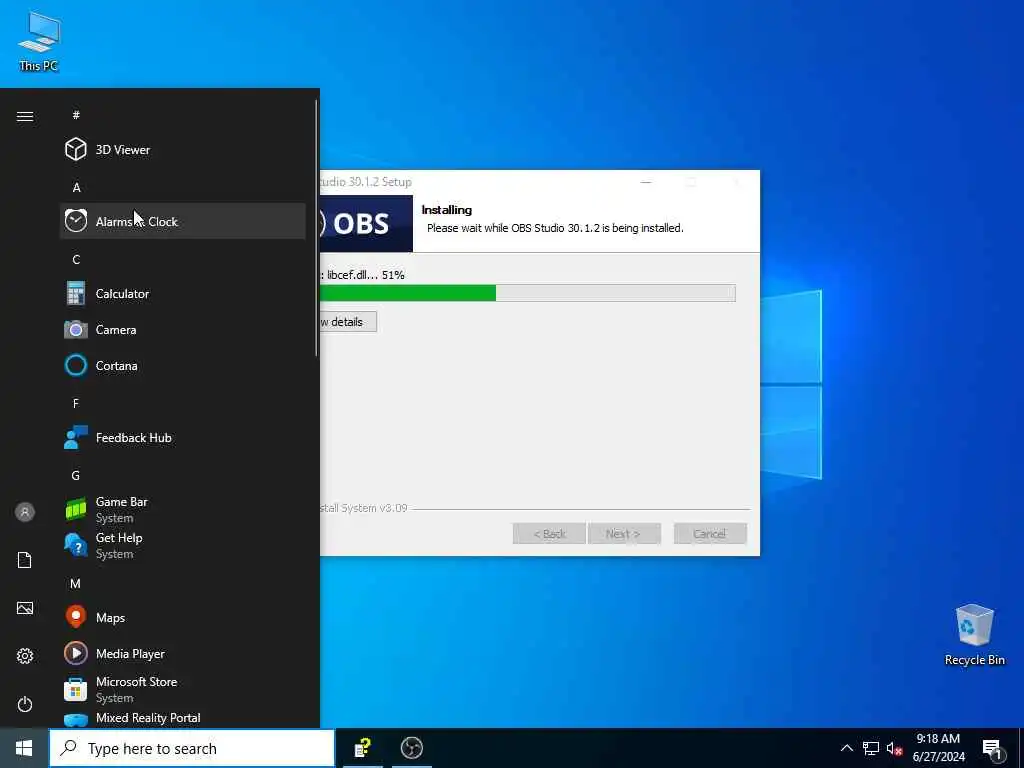This screenshot has height=768, width=1024.
Task: Click the libcef.dll 51% status text
Action: (363, 275)
